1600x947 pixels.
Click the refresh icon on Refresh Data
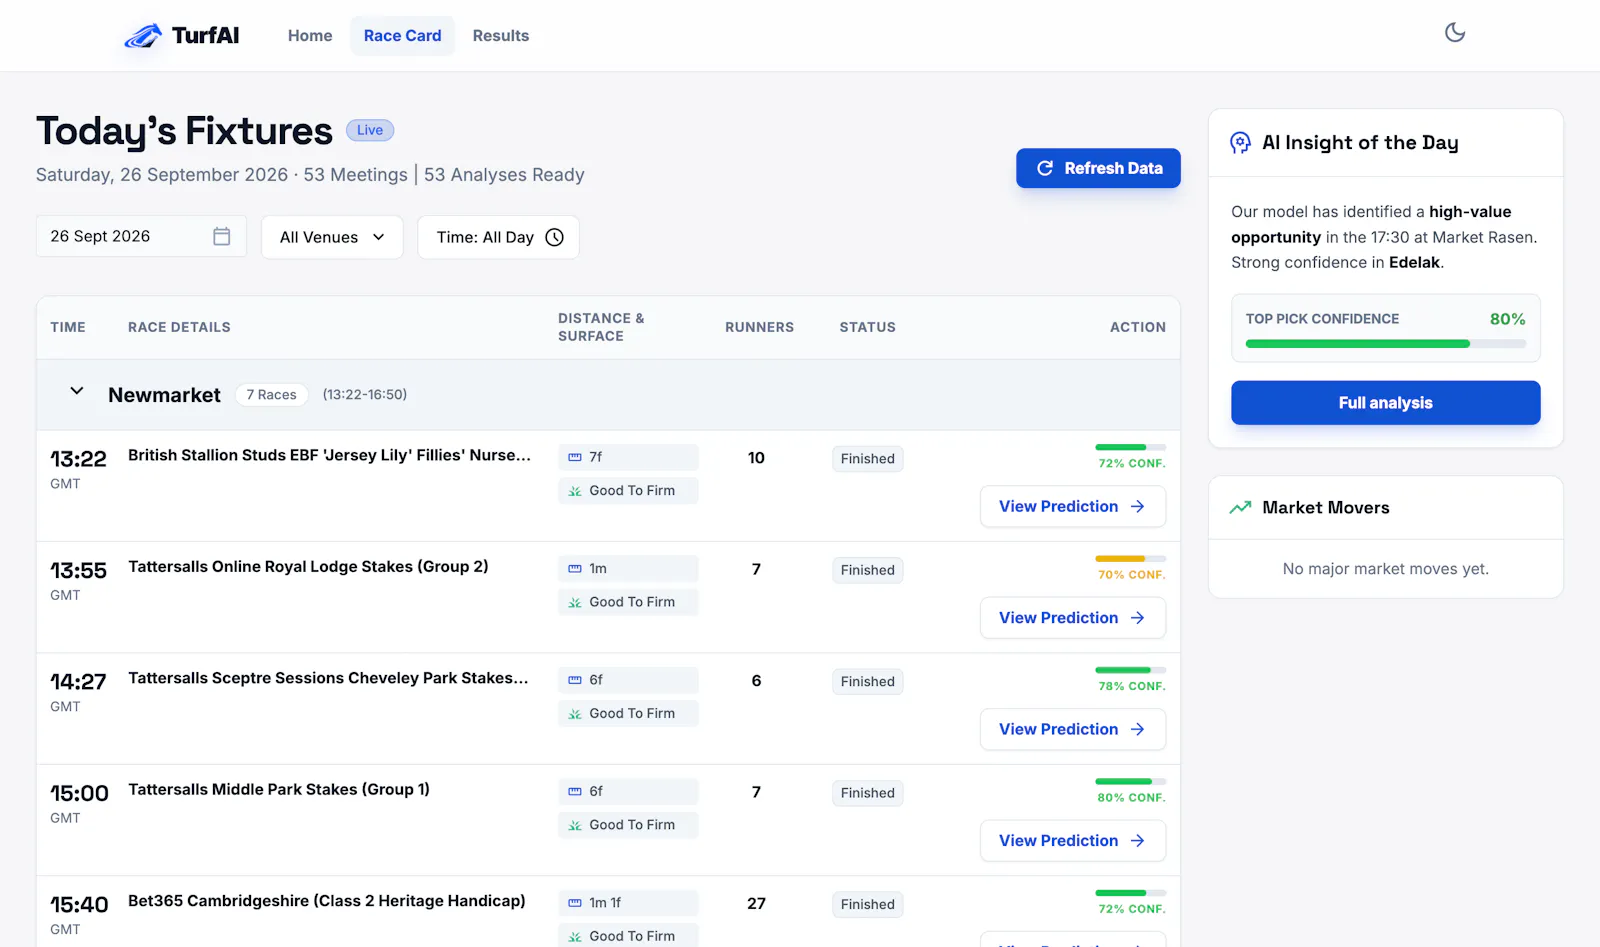click(1045, 168)
